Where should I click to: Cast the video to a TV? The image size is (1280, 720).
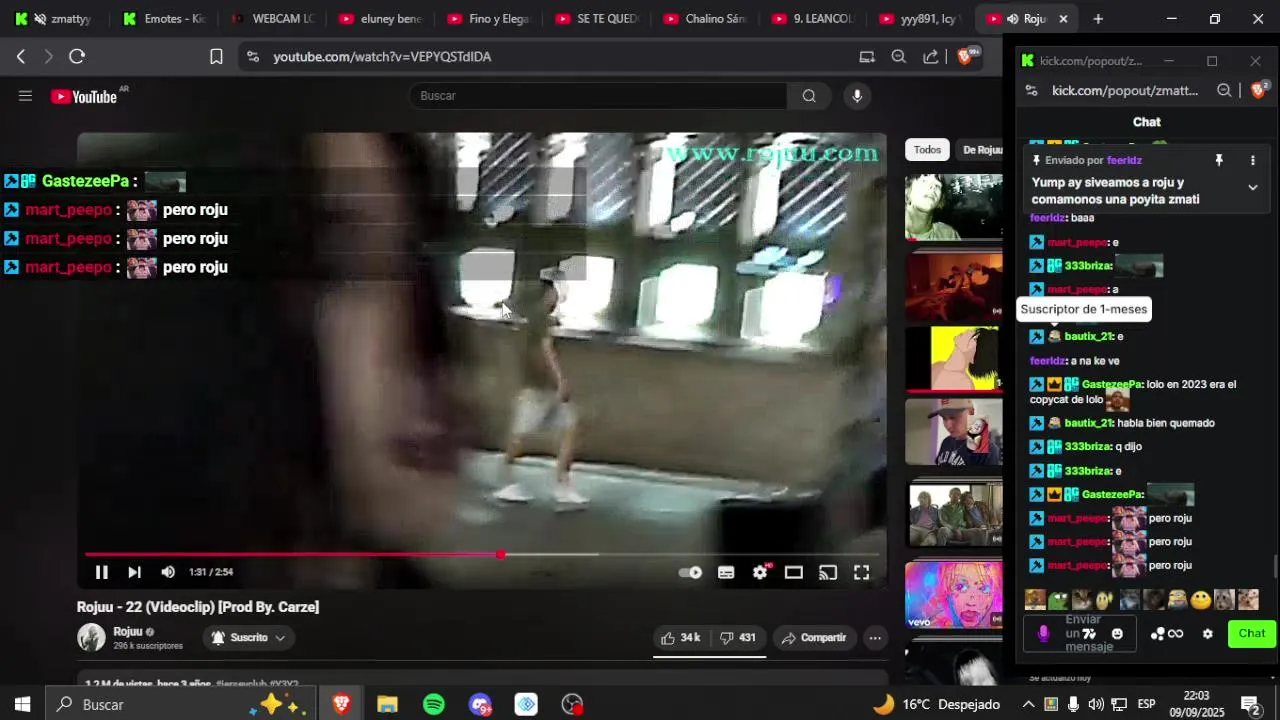(828, 572)
